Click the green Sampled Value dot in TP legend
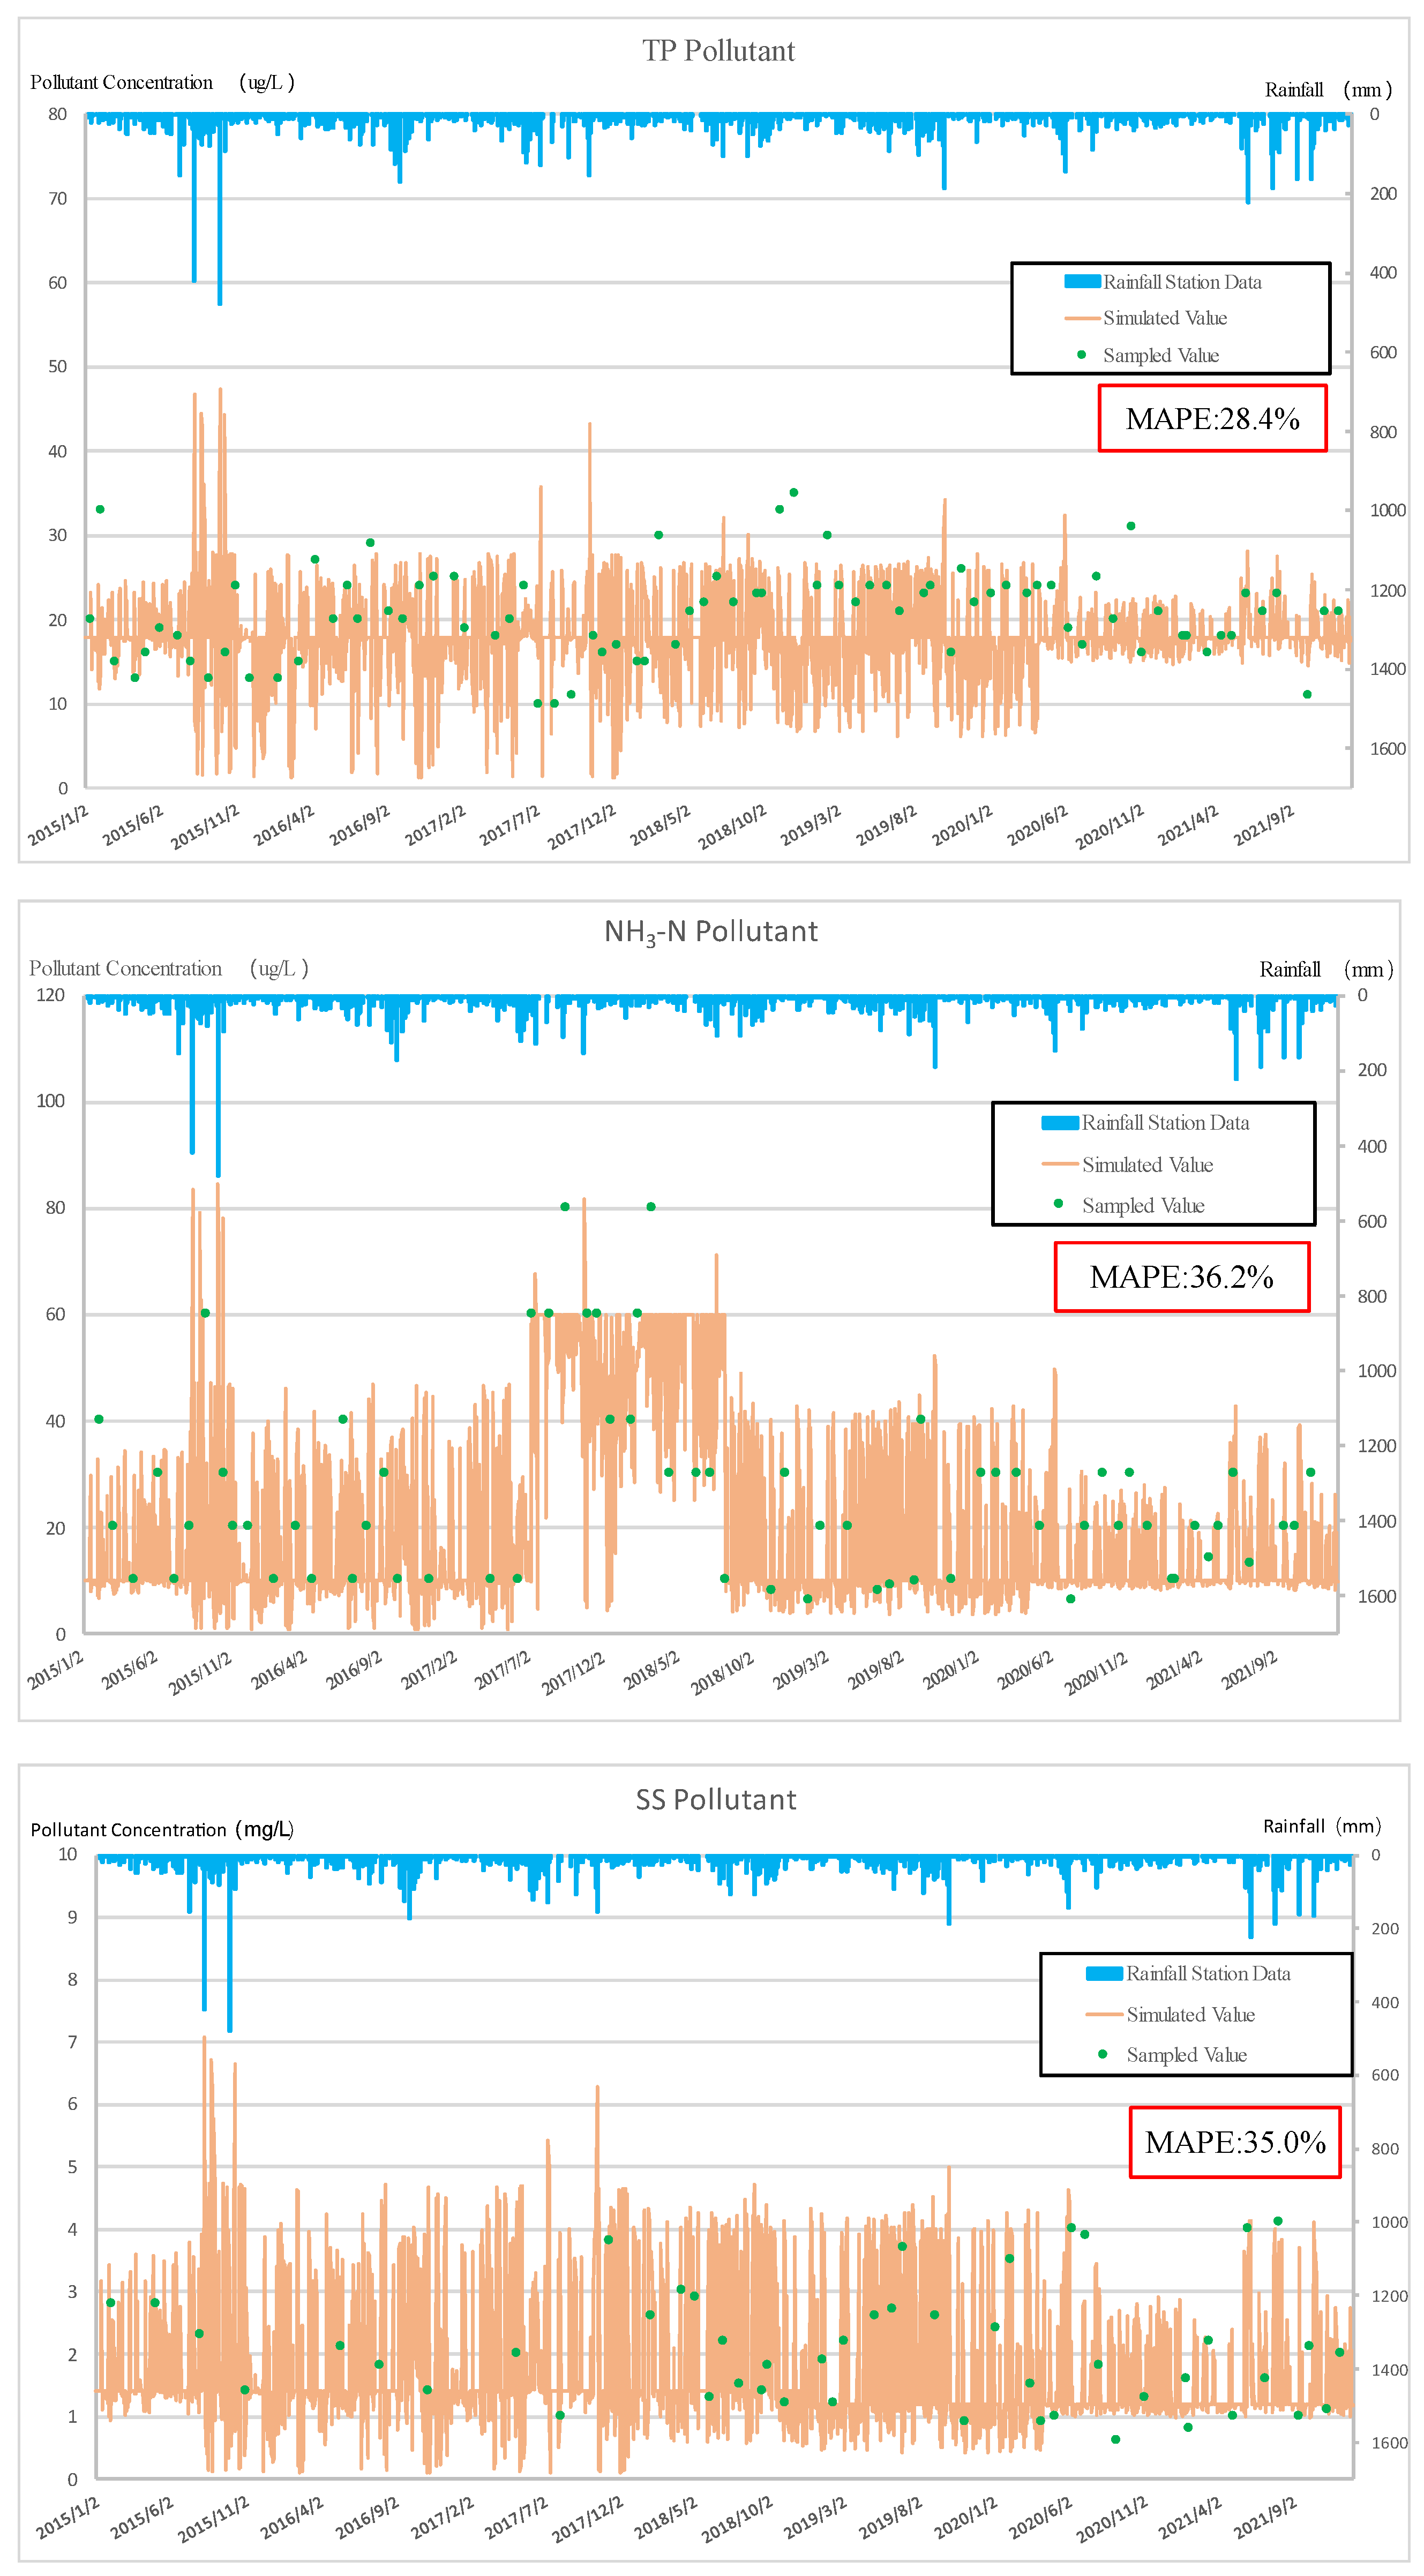 click(x=1081, y=355)
